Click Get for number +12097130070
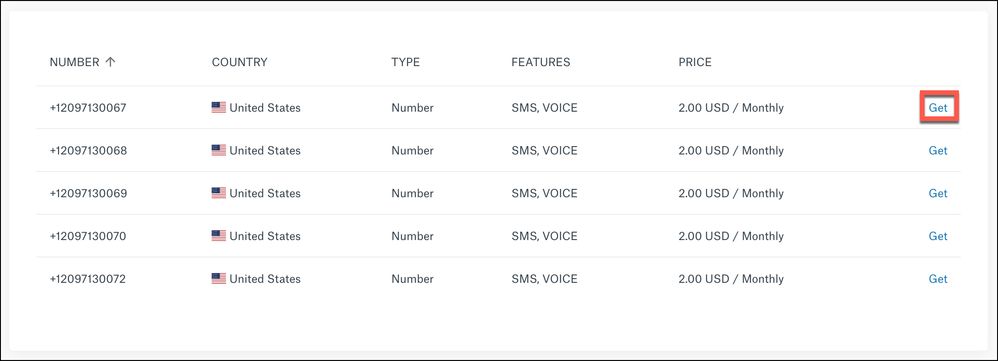This screenshot has height=361, width=998. point(938,236)
